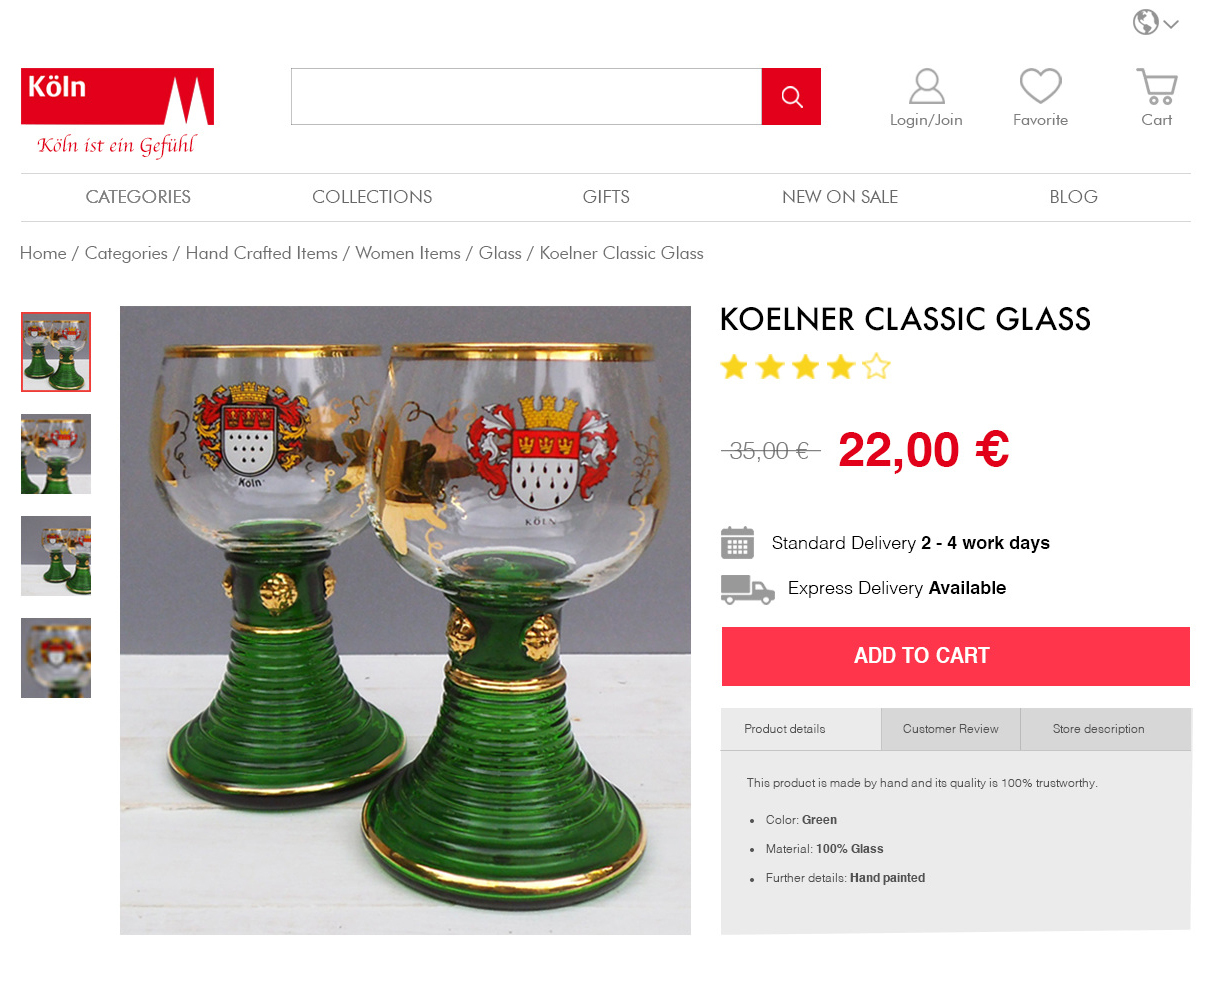This screenshot has height=987, width=1212.
Task: Click the Express Delivery truck icon
Action: coord(748,589)
